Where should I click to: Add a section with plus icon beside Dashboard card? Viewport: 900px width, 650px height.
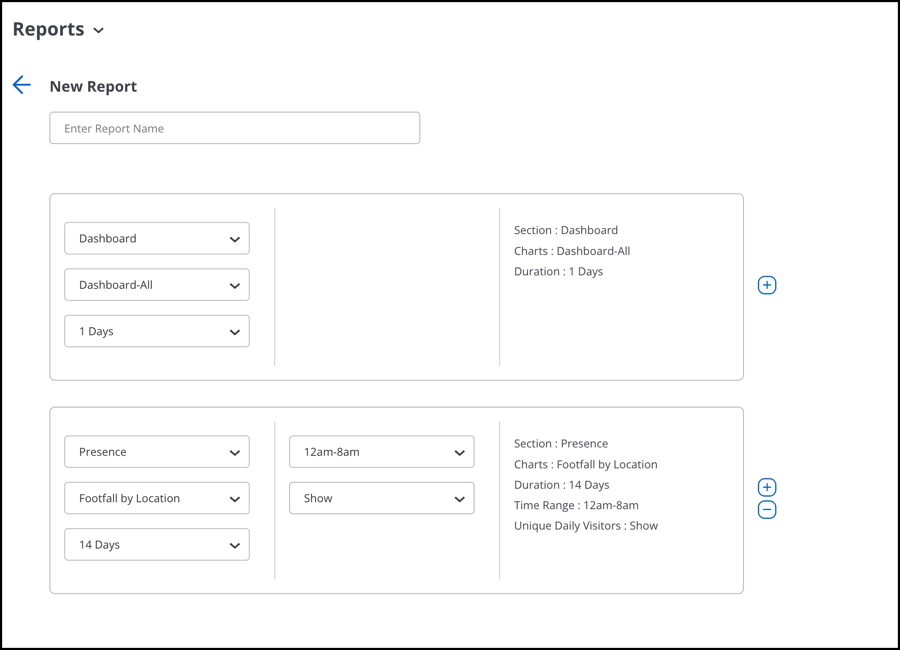click(x=767, y=285)
